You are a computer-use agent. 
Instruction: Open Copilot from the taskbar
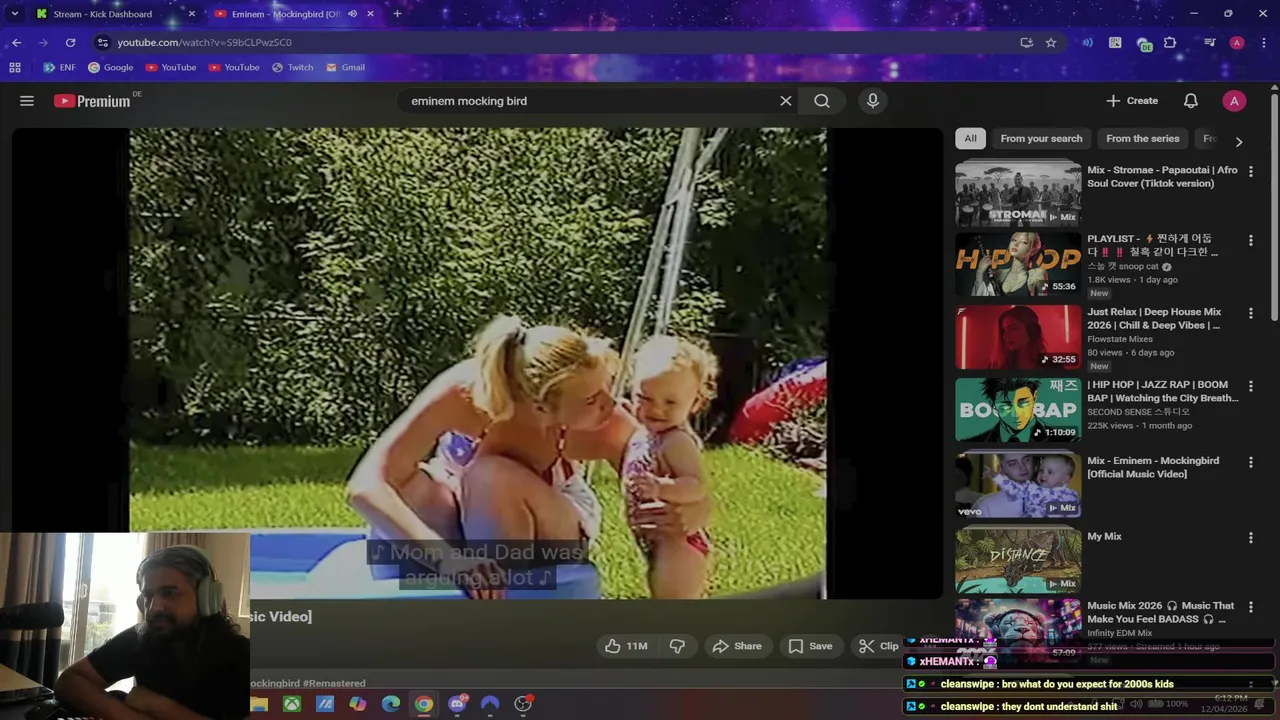tap(358, 704)
